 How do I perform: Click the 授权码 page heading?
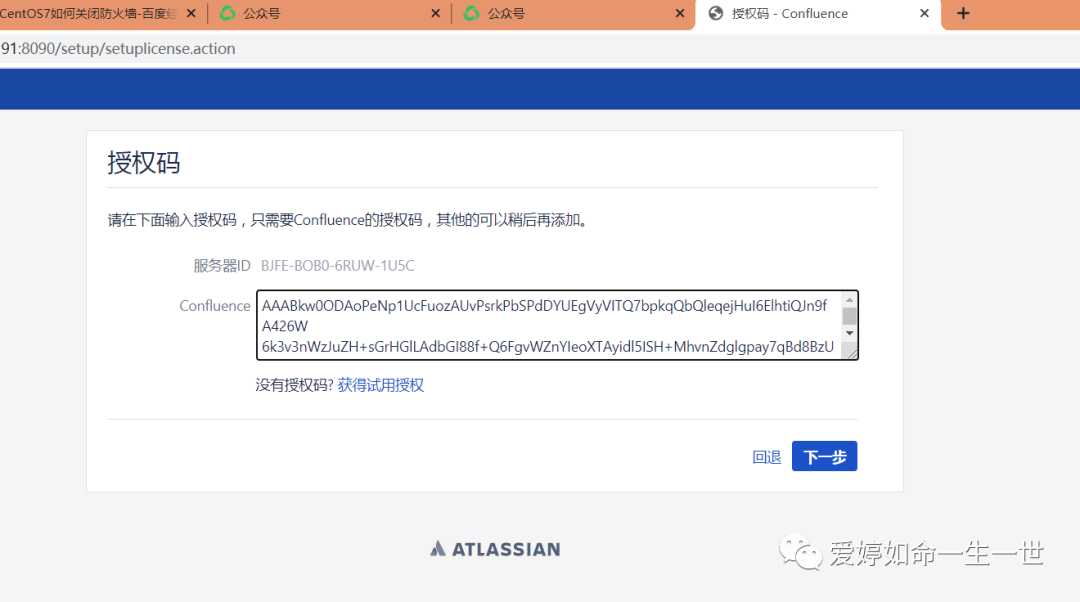click(143, 163)
